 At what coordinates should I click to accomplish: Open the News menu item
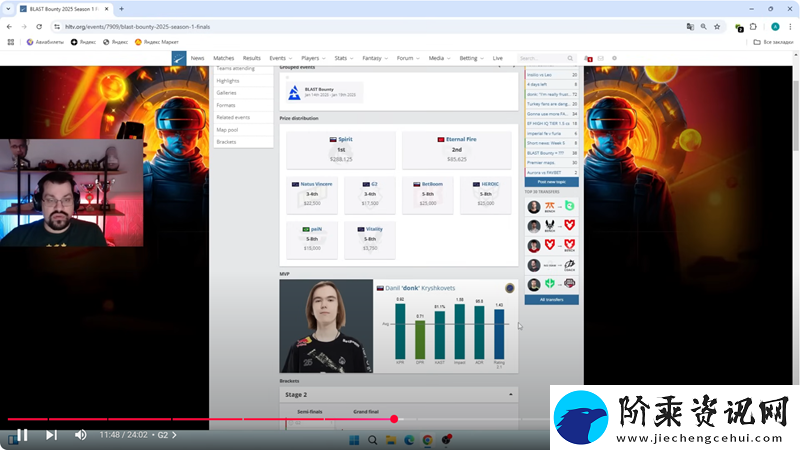pyautogui.click(x=197, y=58)
